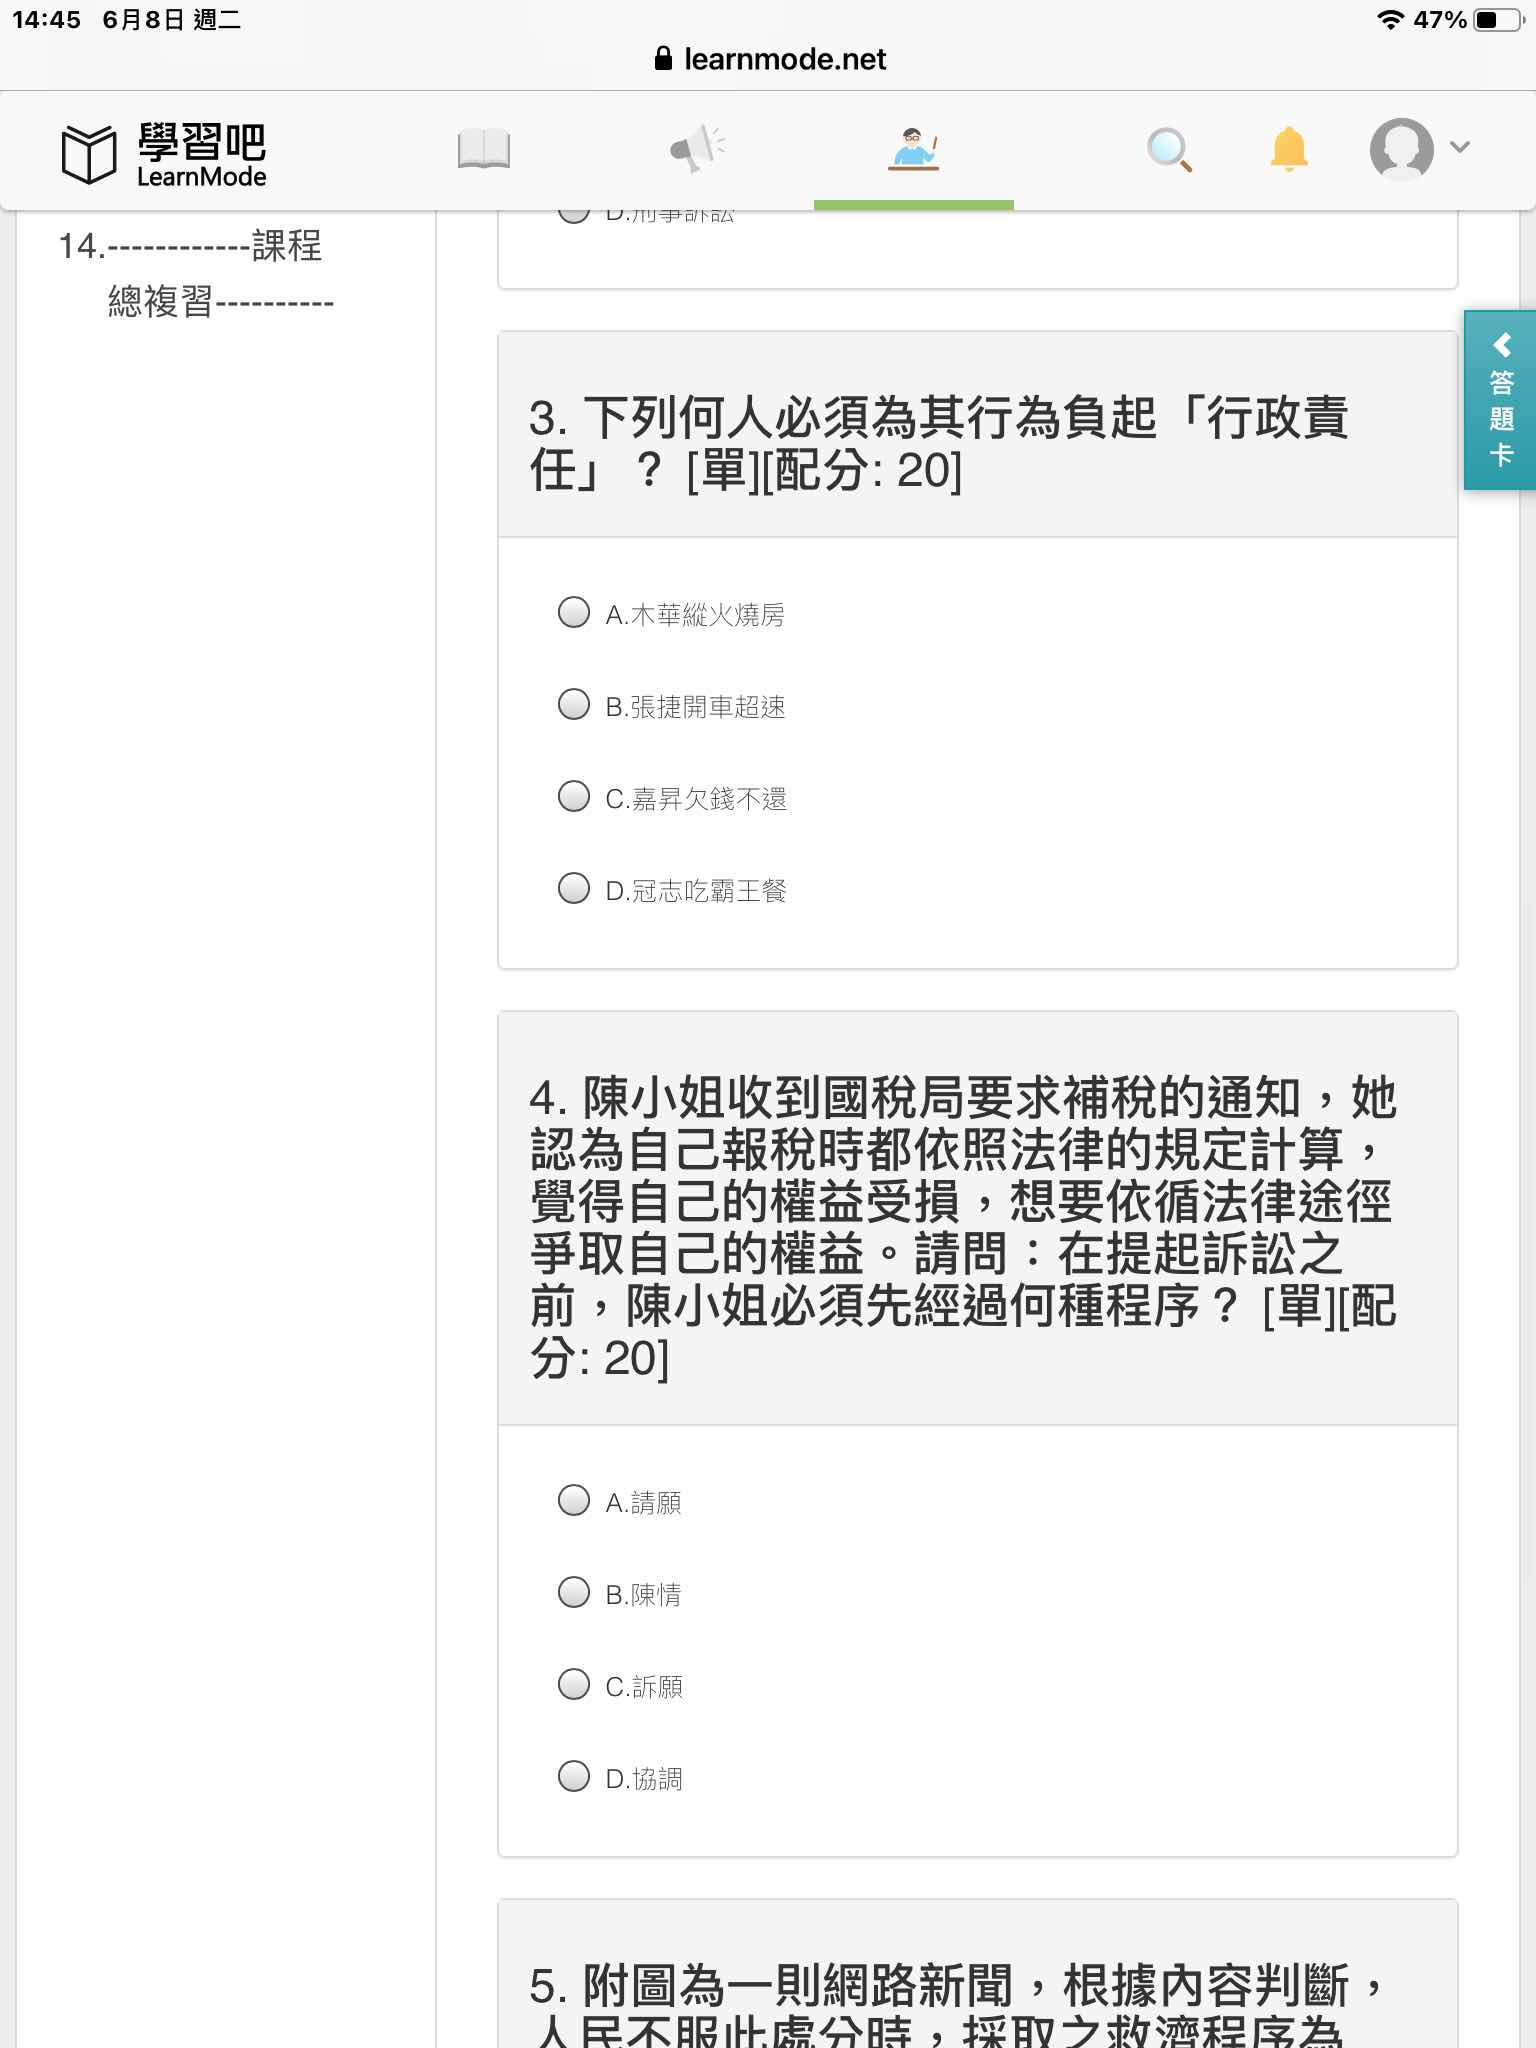Click the user avatar icon
Viewport: 1536px width, 2048px height.
[1401, 149]
